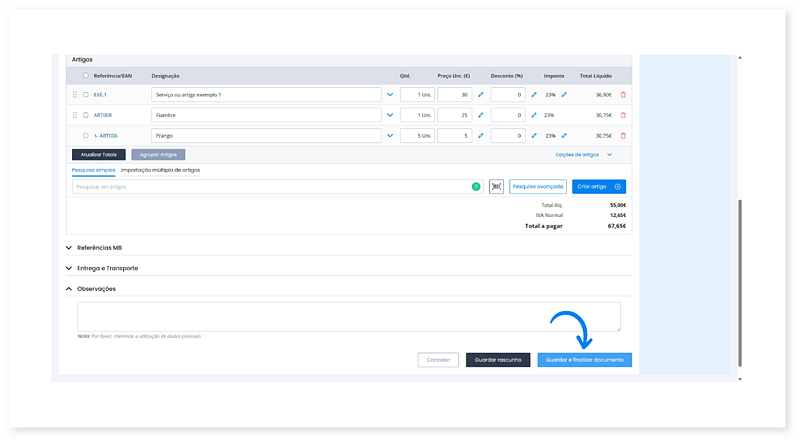Click the designation field containing Fiambre
Viewport: 800px width, 442px height.
266,115
